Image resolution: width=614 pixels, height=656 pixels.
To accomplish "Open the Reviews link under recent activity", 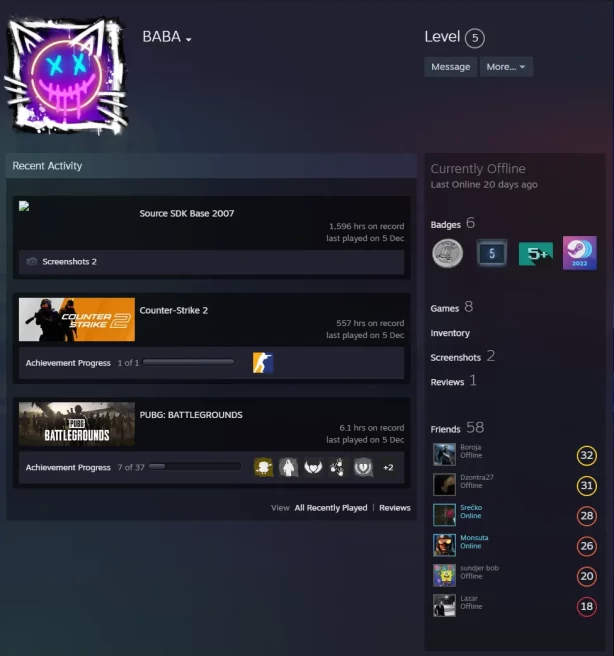I will point(395,508).
